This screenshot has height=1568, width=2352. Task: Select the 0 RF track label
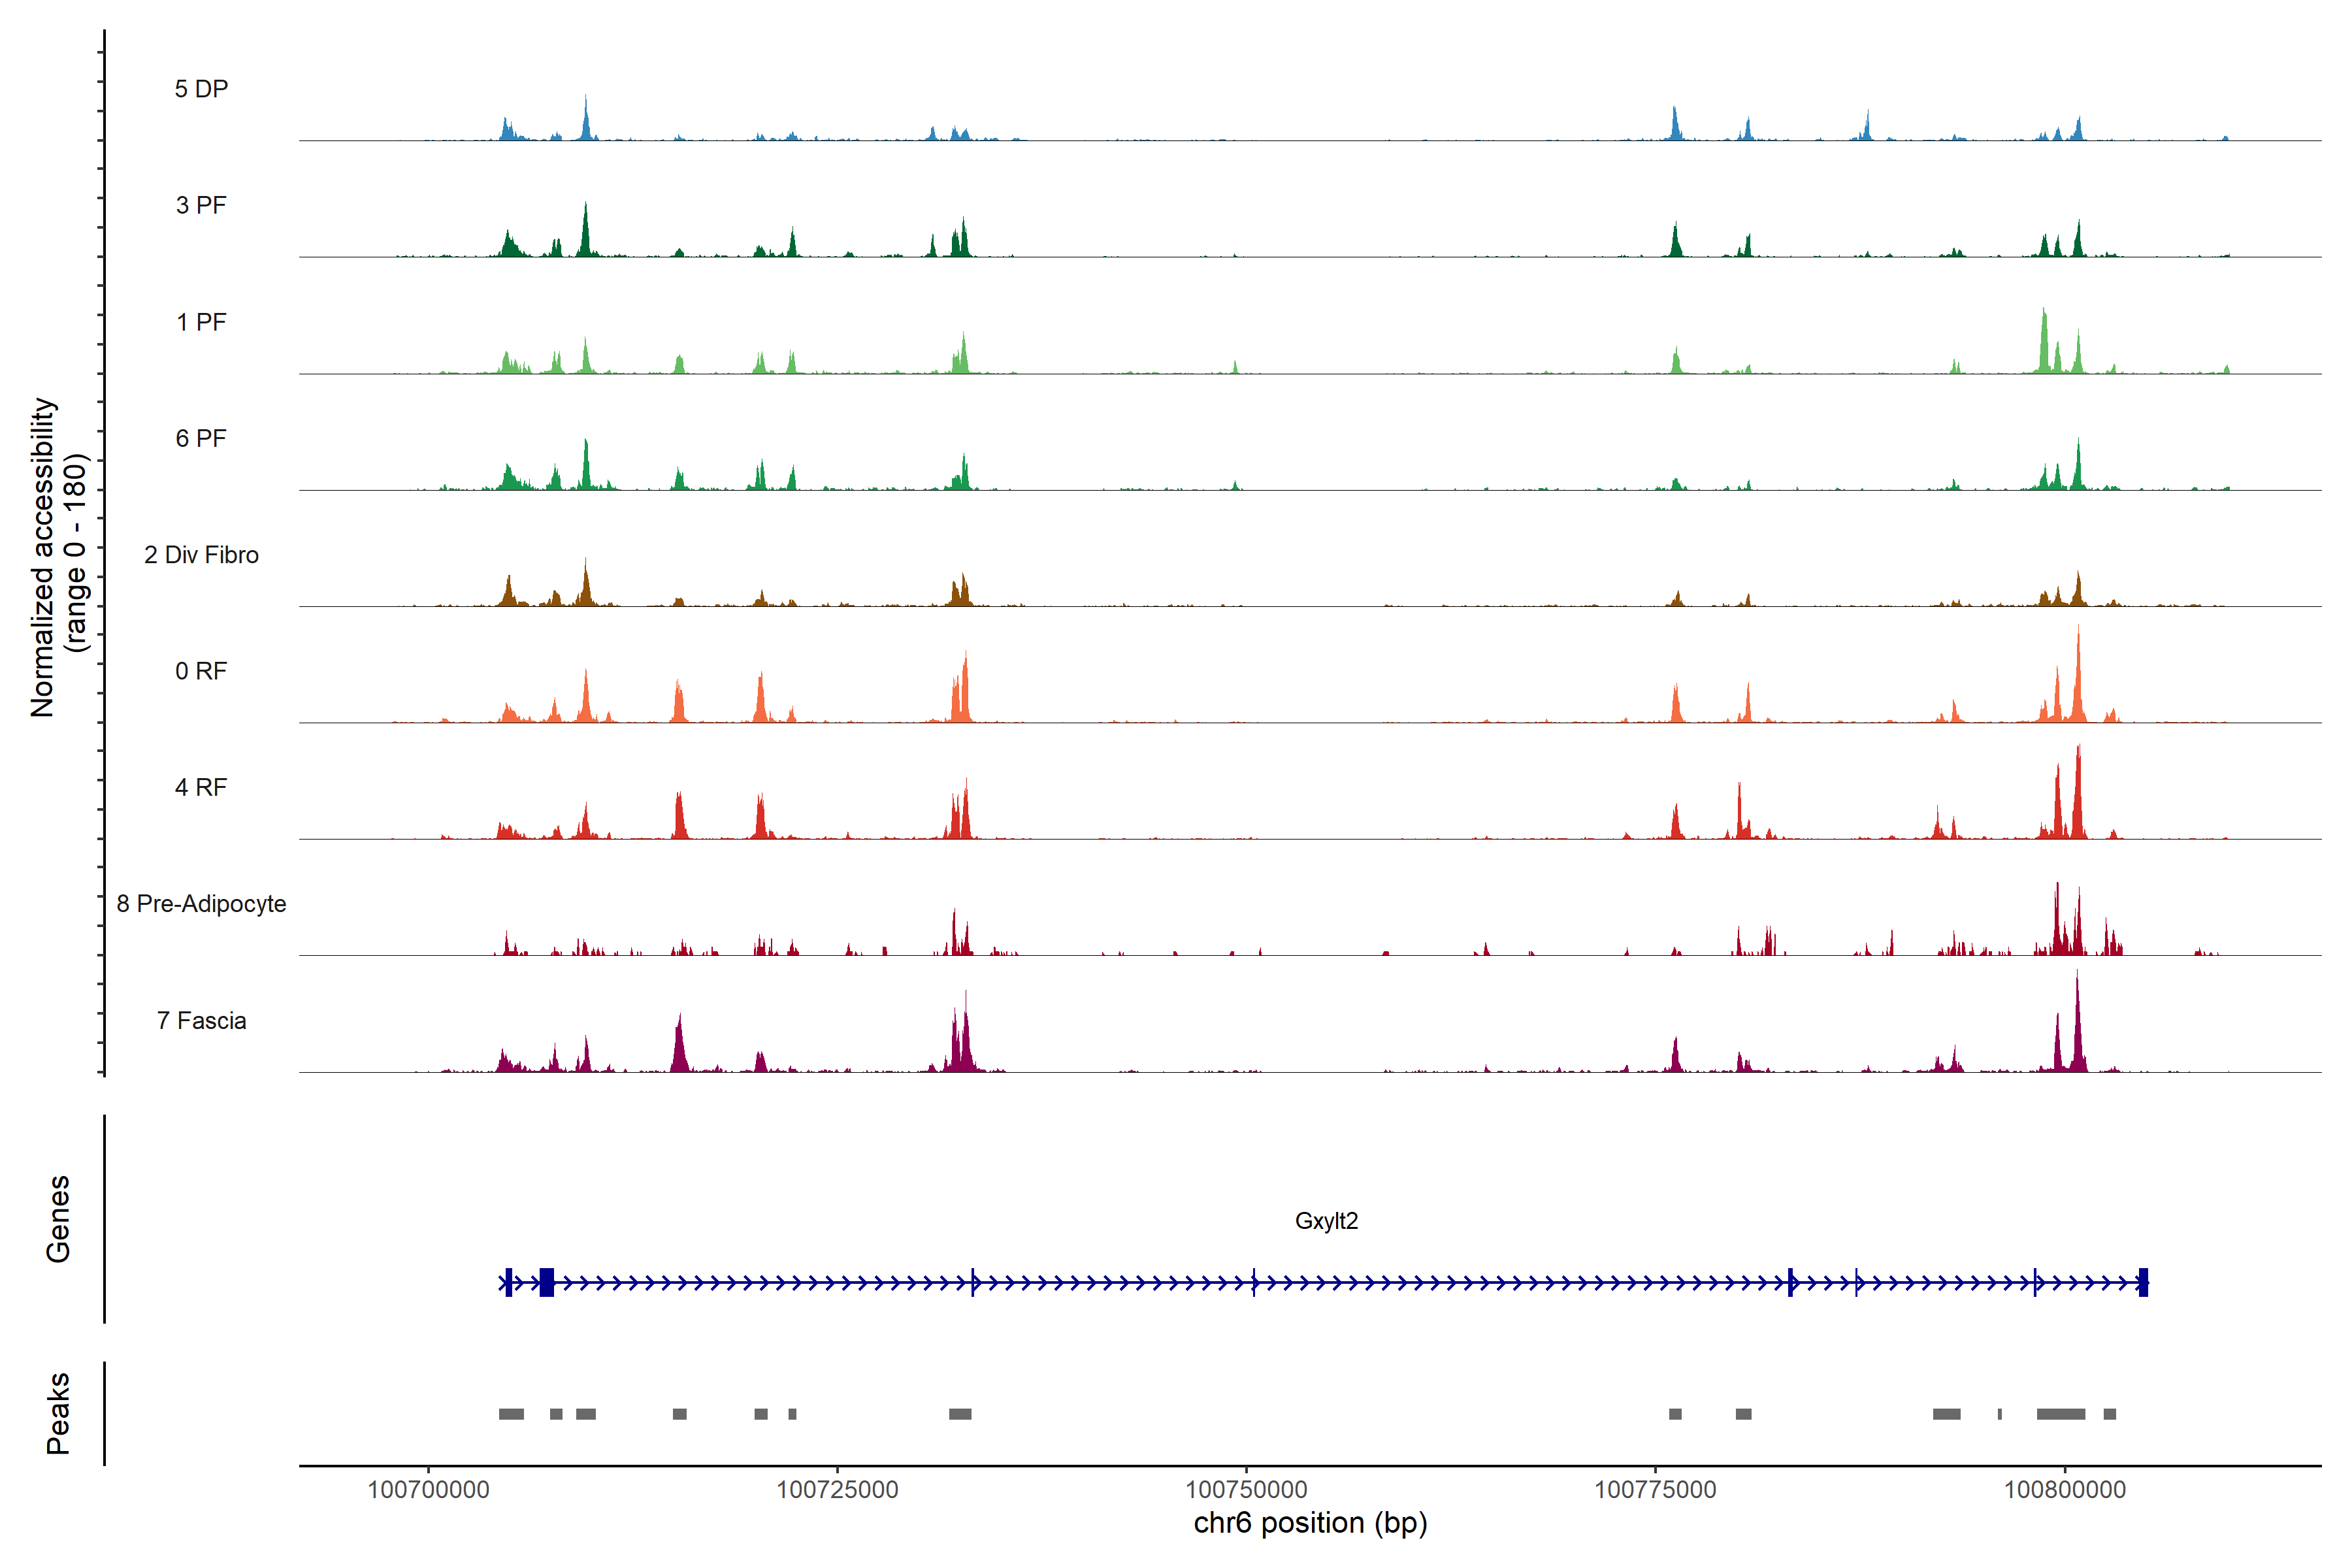click(201, 671)
